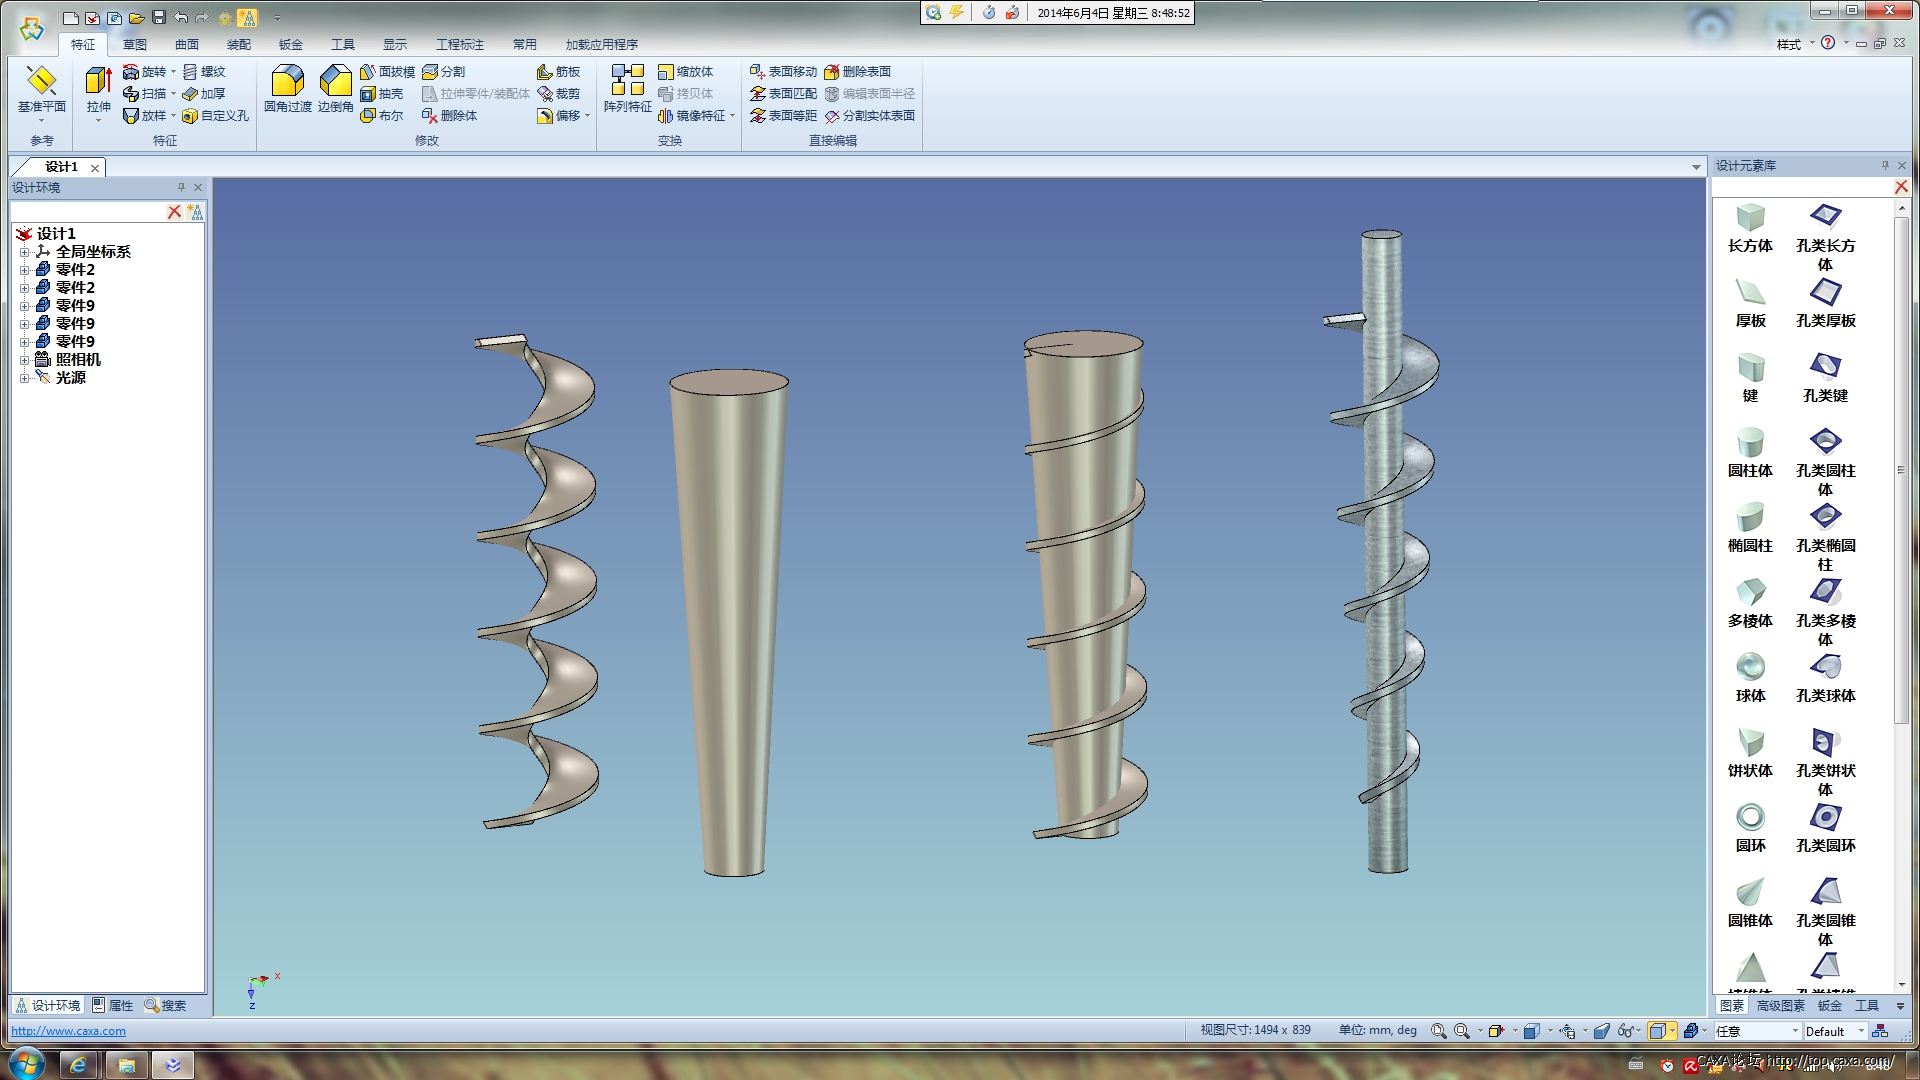
Task: Open Internet Explorer from the taskbar
Action: pyautogui.click(x=78, y=1065)
